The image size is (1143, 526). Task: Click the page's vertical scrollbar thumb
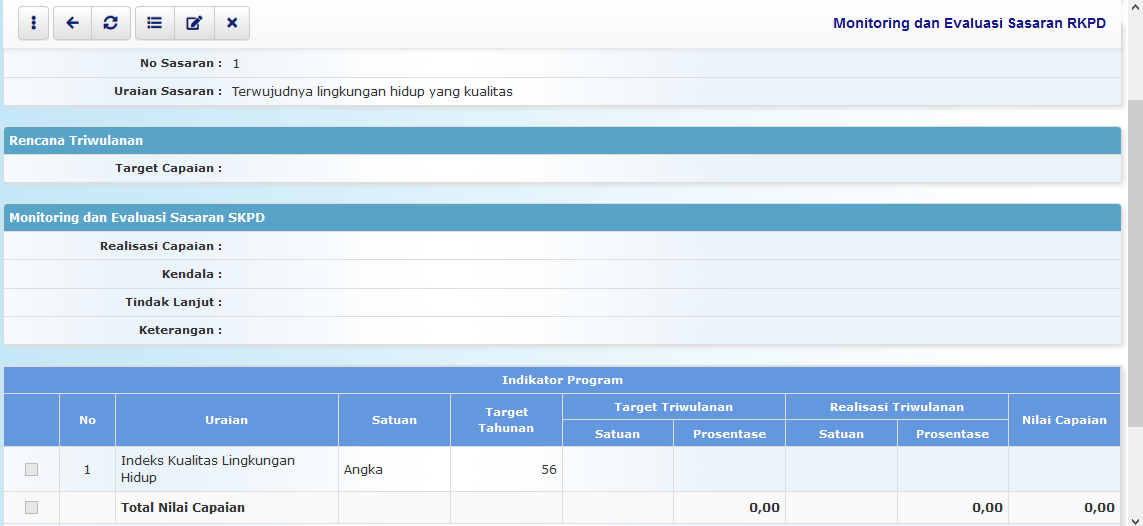tap(1135, 260)
